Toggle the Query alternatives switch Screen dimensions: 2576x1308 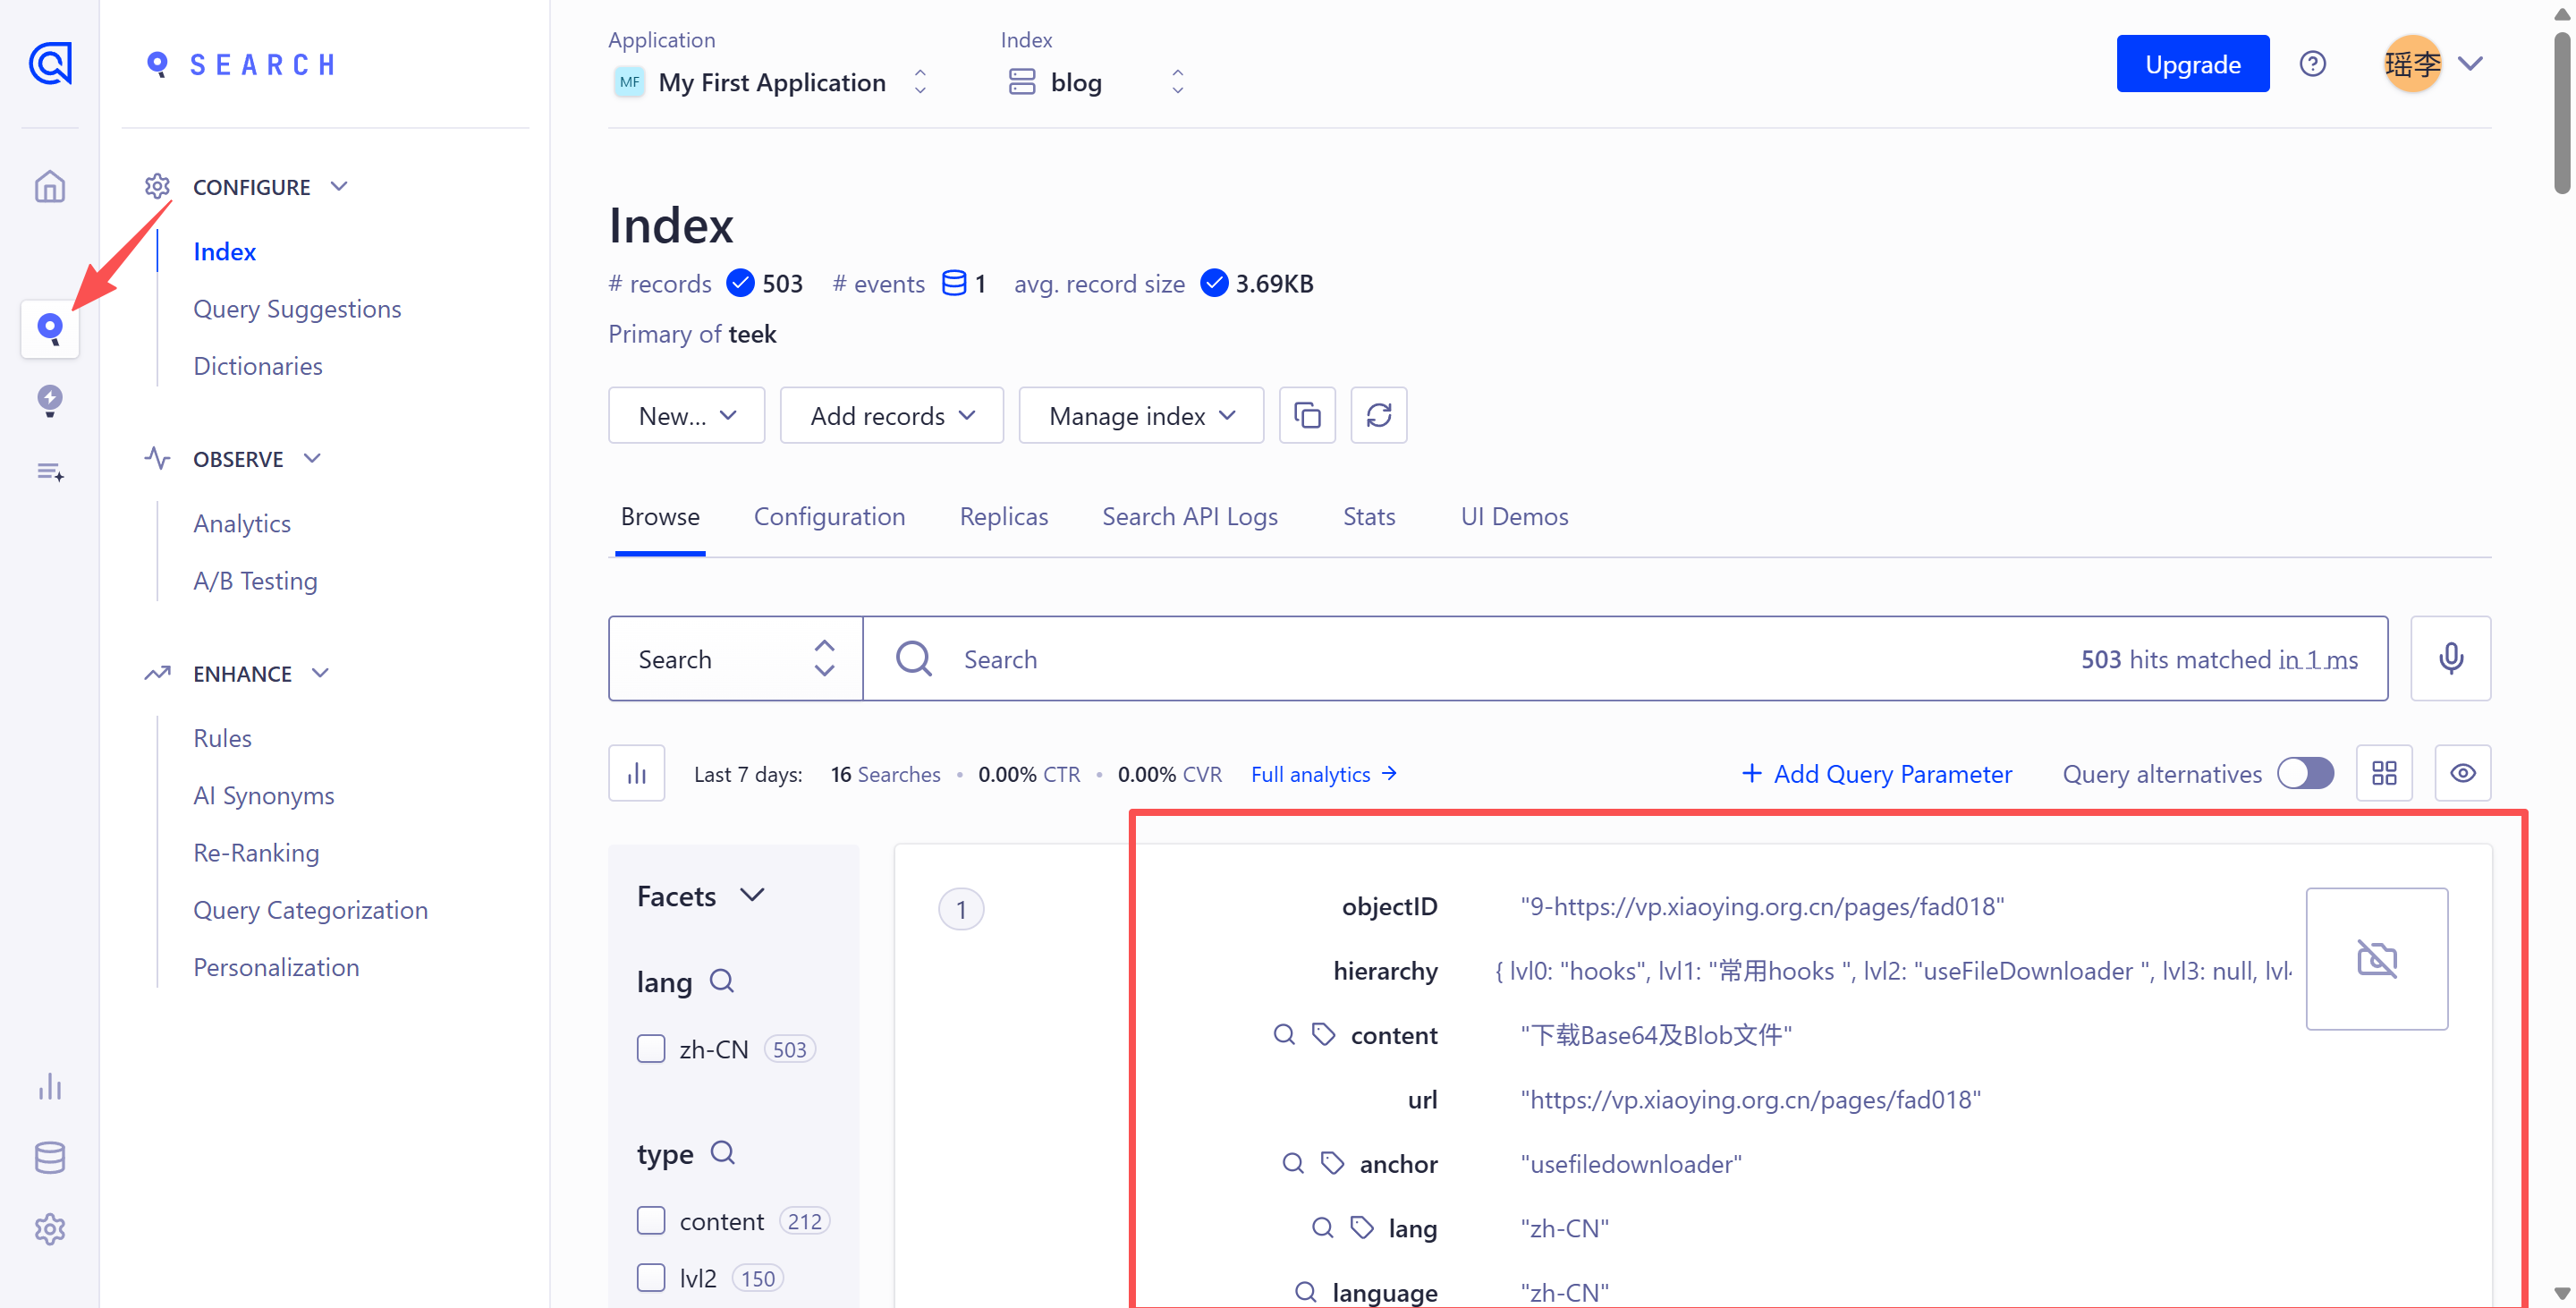(x=2305, y=773)
